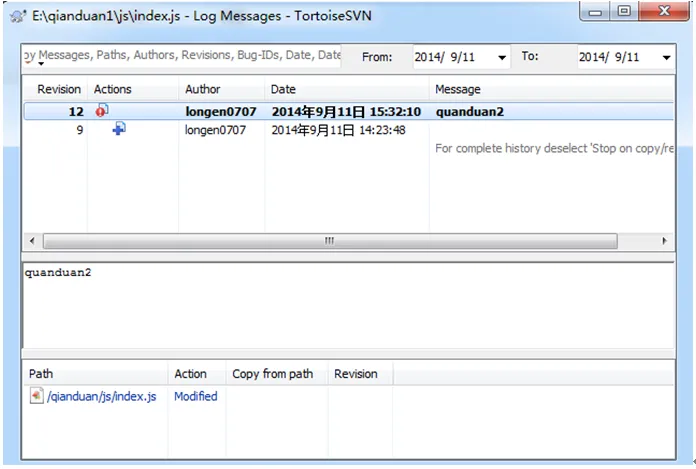Click the Path column header

(x=95, y=374)
